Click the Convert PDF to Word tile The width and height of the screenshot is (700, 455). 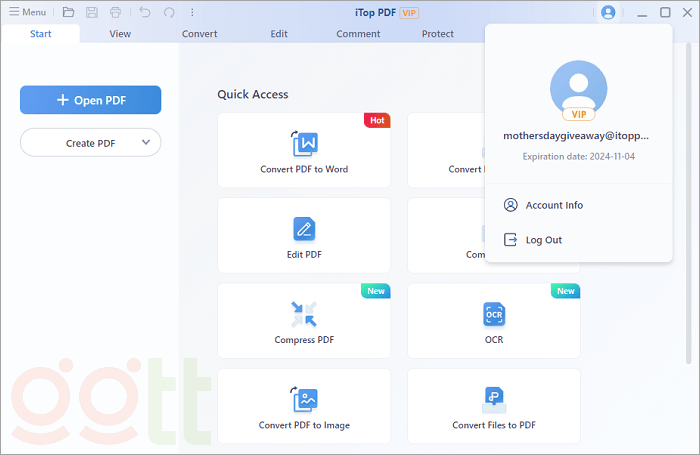(x=304, y=150)
